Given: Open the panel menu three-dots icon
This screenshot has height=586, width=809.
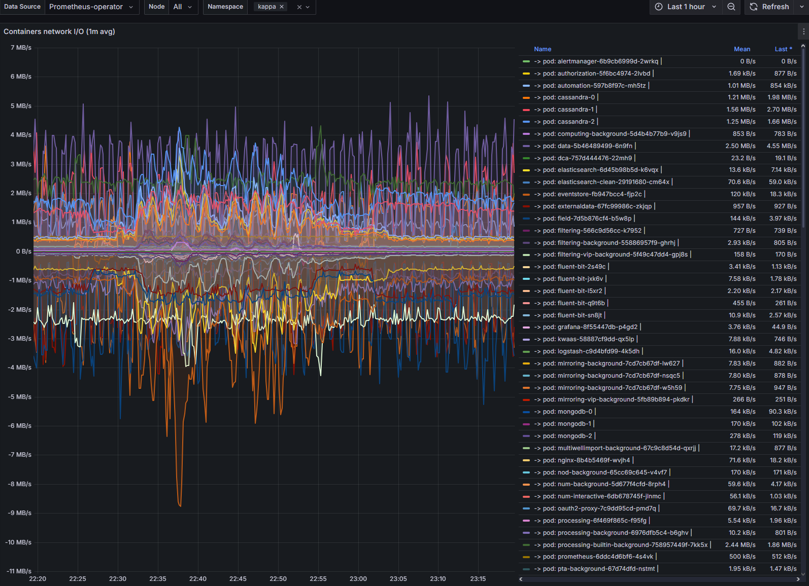Looking at the screenshot, I should tap(803, 32).
